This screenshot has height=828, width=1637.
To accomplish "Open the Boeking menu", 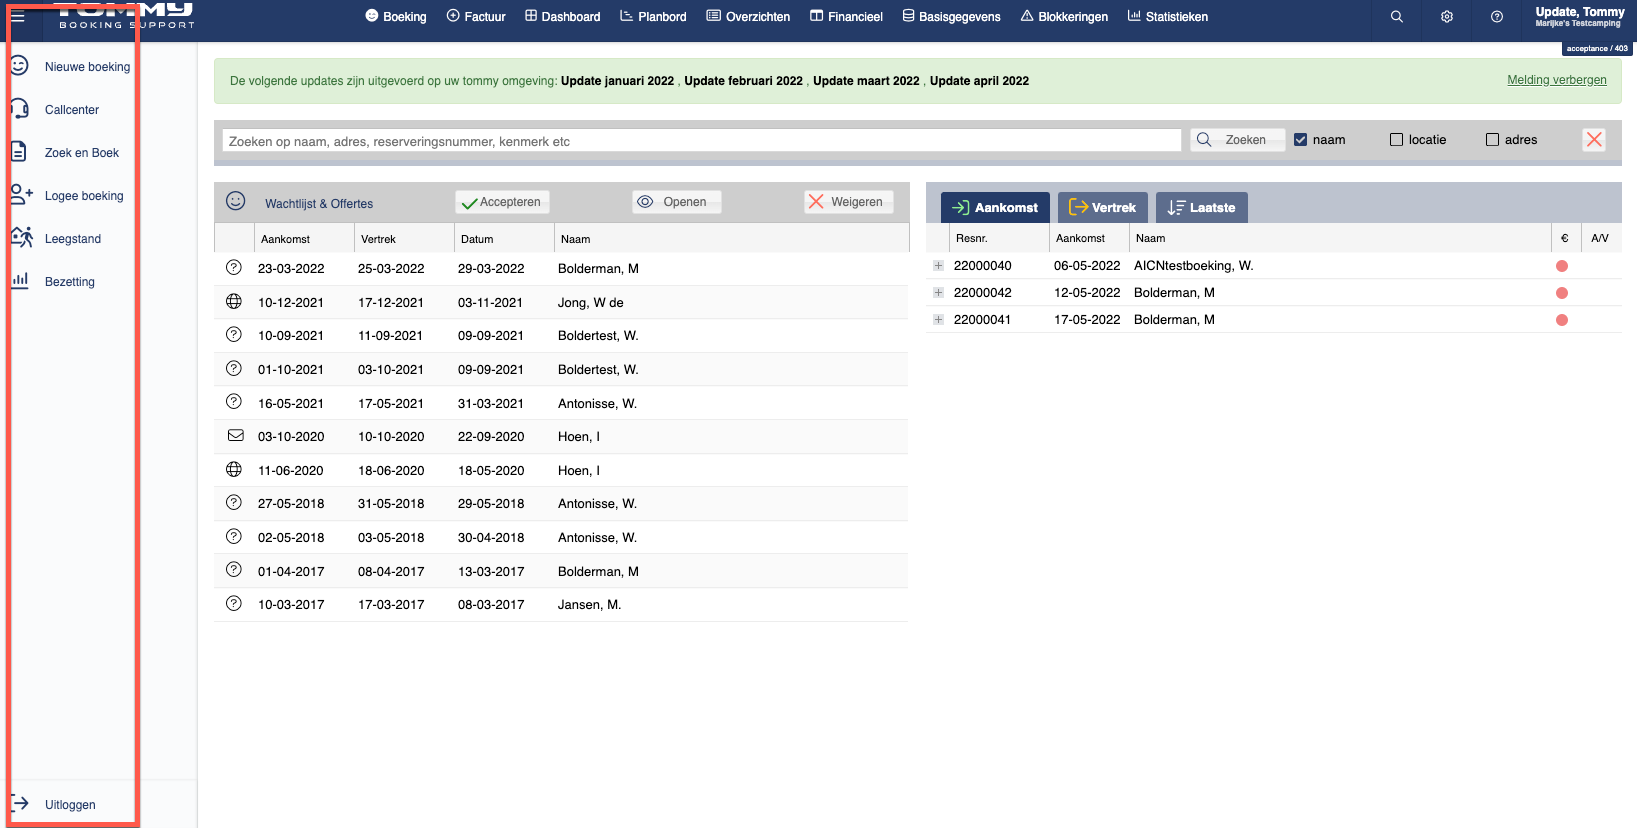I will click(396, 17).
